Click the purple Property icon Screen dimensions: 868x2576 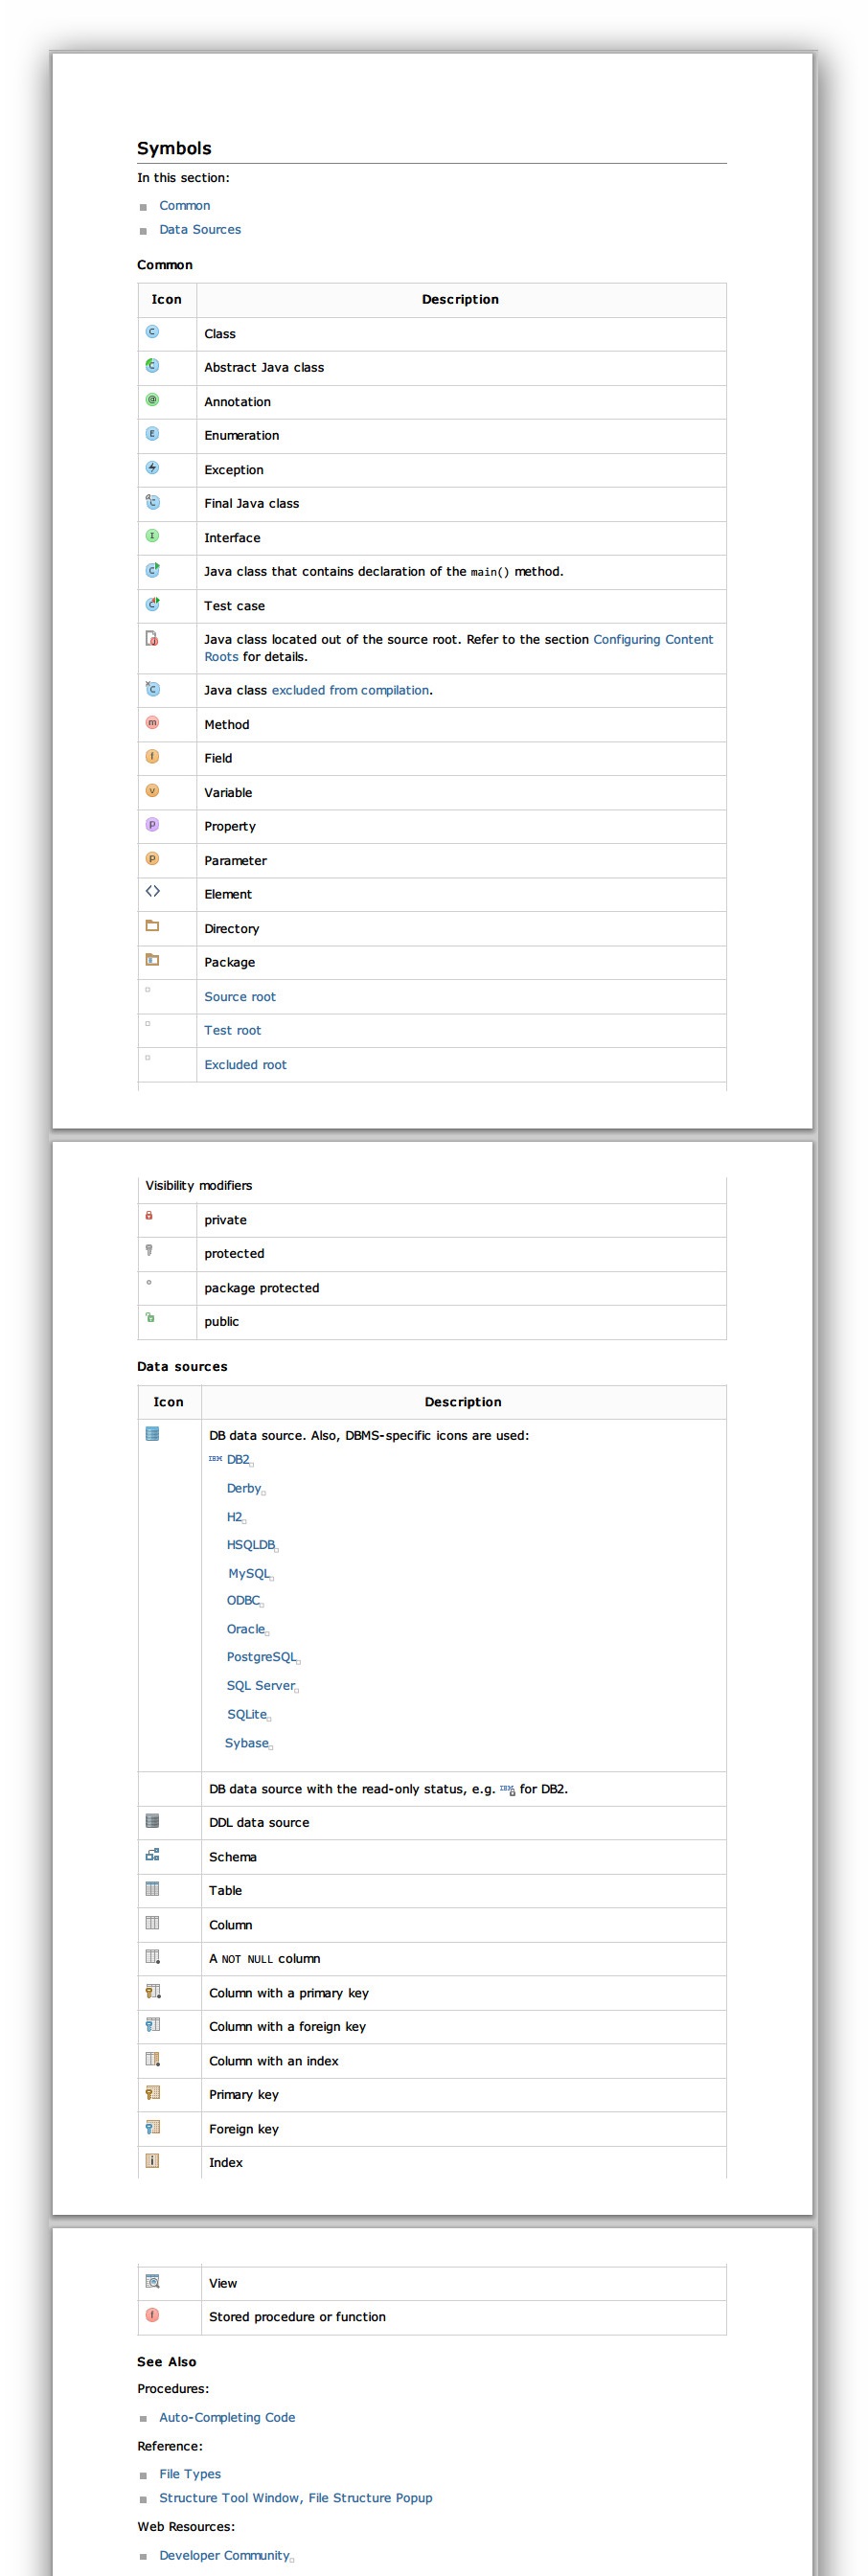152,825
